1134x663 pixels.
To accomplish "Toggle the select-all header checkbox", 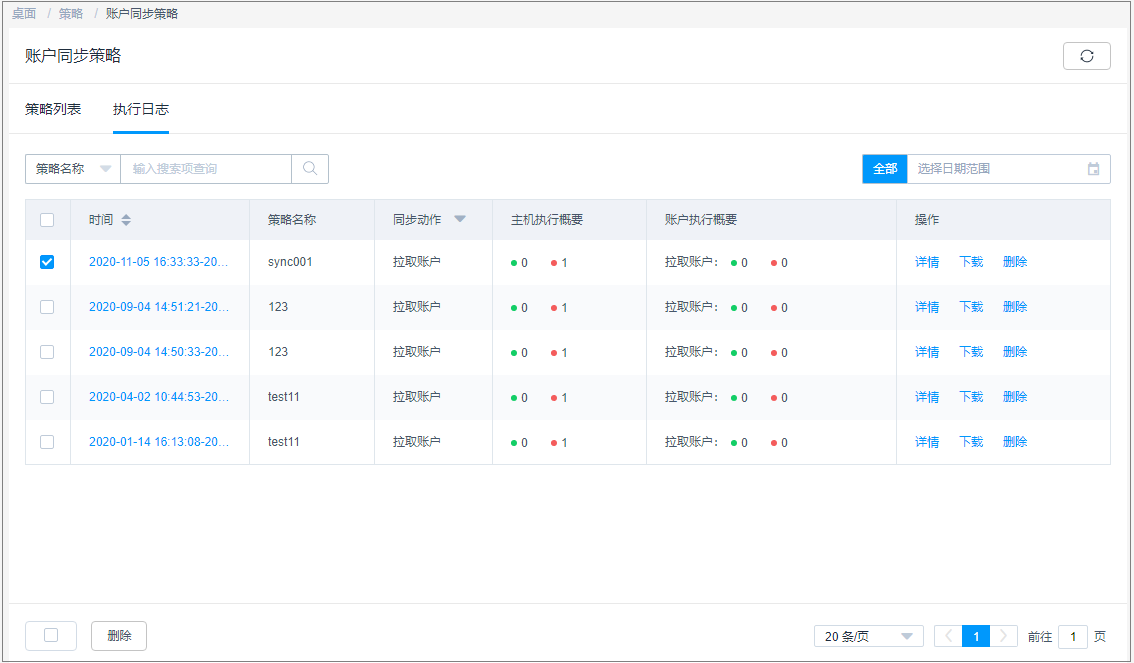I will [47, 220].
